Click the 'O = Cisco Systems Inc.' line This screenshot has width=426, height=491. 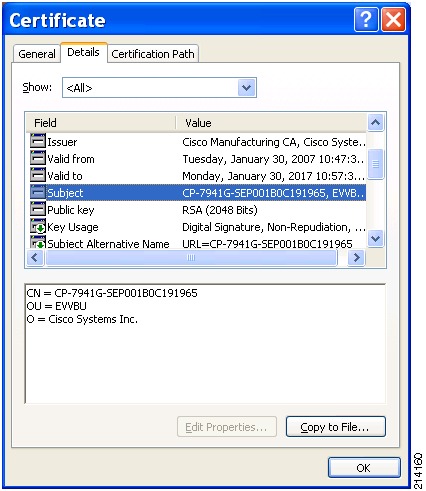(x=82, y=319)
